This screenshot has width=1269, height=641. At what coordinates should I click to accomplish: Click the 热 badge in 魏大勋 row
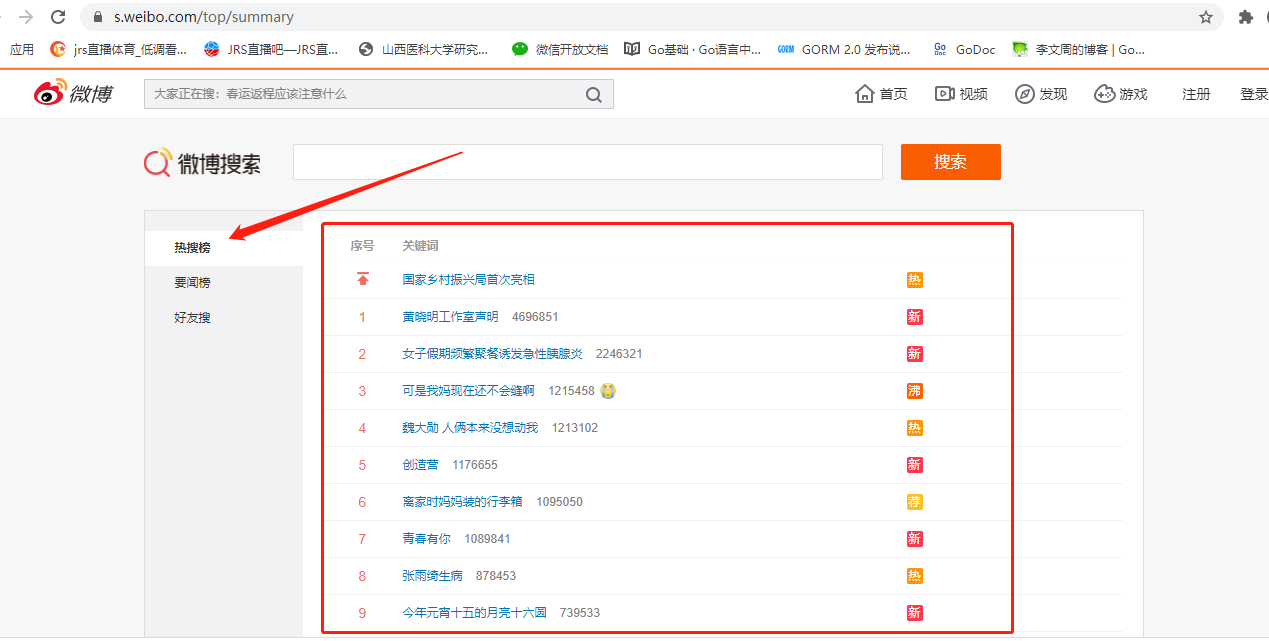[915, 428]
